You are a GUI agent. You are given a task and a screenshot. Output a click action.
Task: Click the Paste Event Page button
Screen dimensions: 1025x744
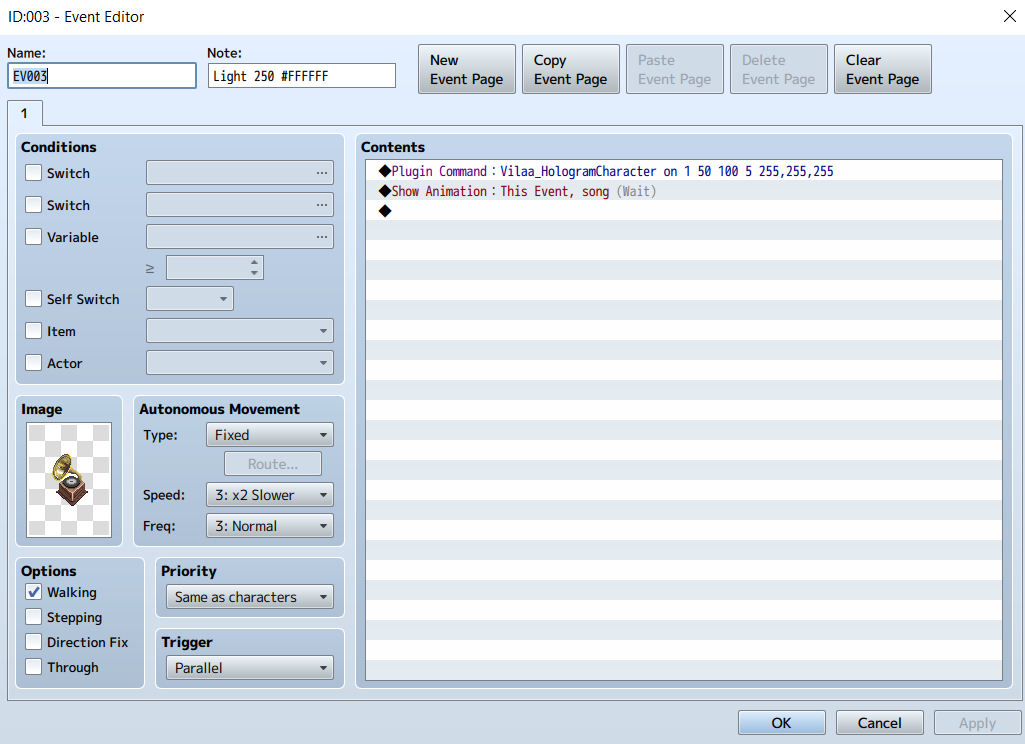pyautogui.click(x=675, y=69)
